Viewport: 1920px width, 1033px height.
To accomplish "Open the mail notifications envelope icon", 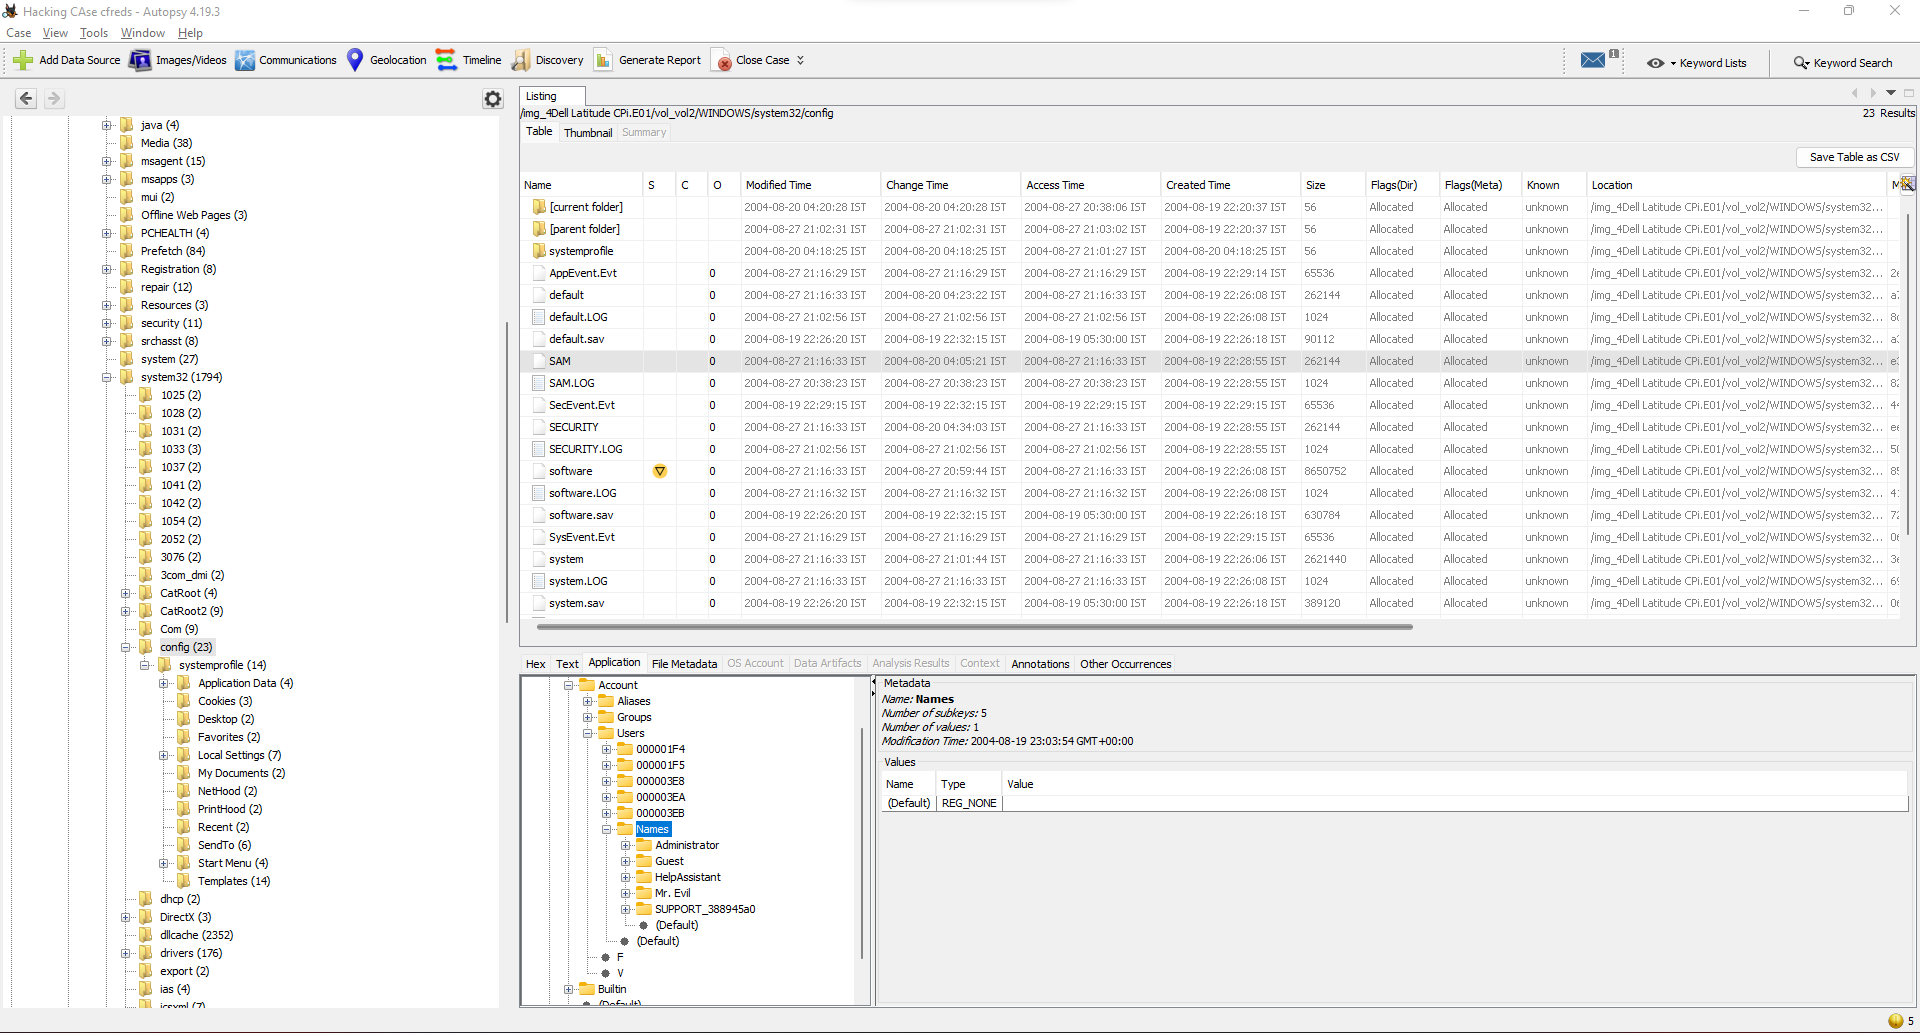I will [x=1593, y=60].
